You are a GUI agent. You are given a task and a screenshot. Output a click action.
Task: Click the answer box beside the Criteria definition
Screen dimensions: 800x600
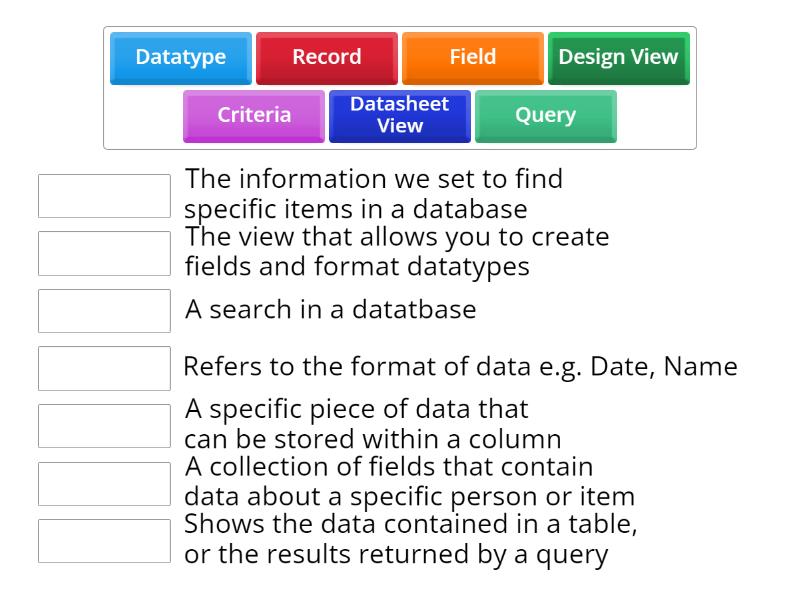[103, 195]
